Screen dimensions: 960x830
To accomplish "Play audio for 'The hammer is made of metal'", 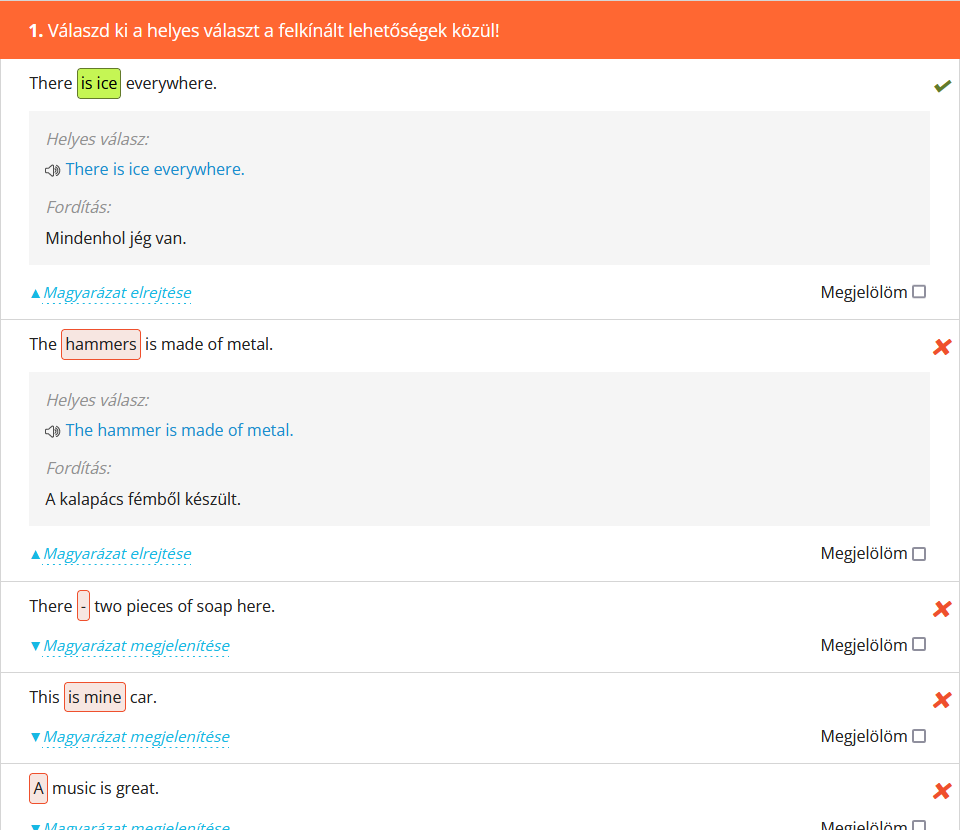I will coord(53,431).
